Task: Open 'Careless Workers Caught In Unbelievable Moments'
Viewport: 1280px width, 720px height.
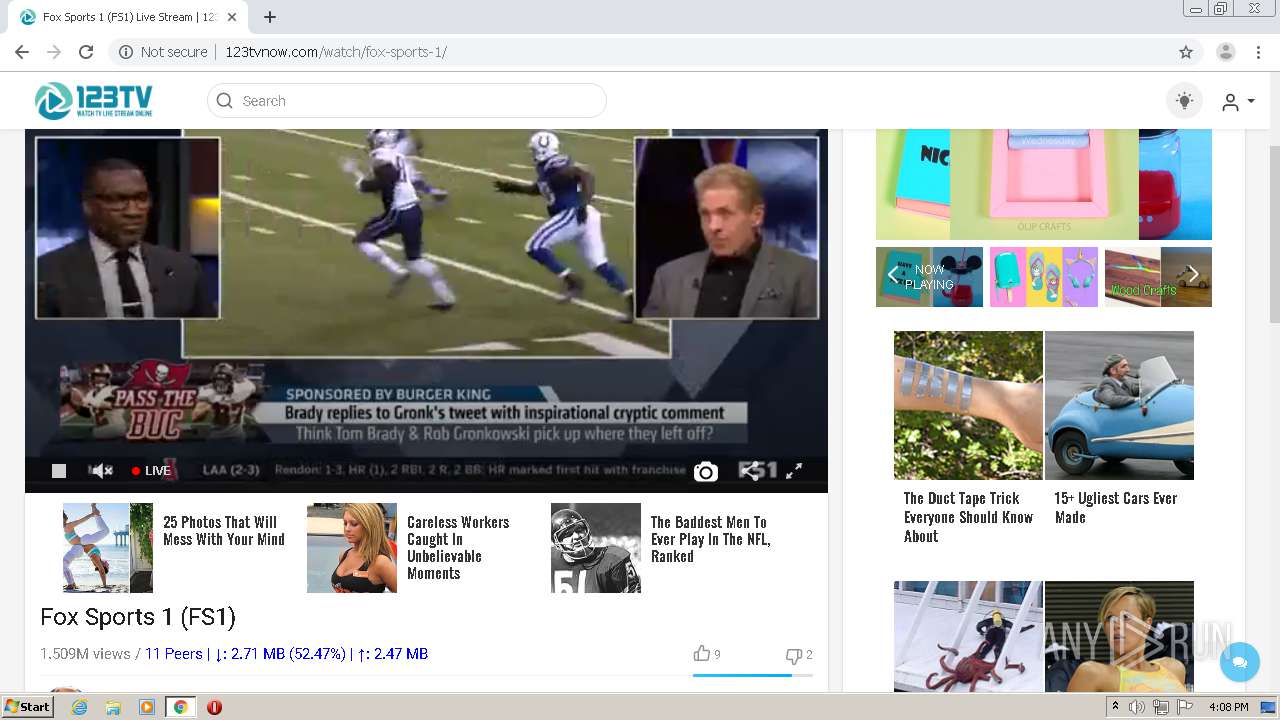Action: [458, 548]
